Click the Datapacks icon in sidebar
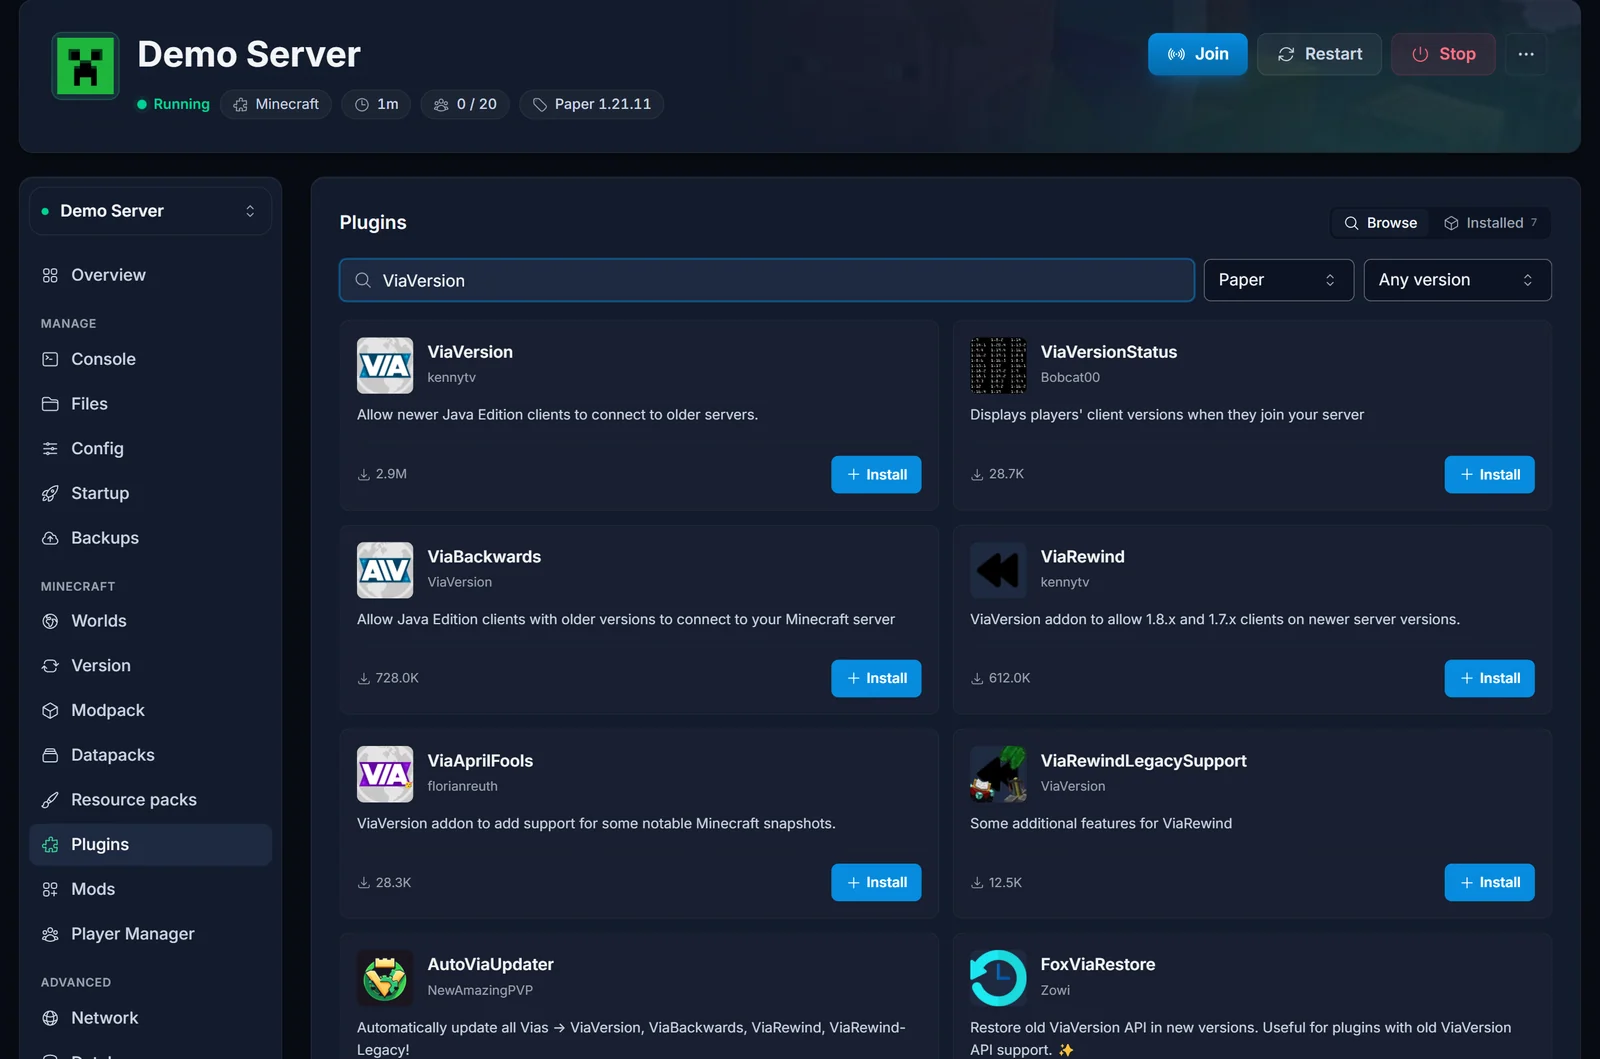 [50, 755]
